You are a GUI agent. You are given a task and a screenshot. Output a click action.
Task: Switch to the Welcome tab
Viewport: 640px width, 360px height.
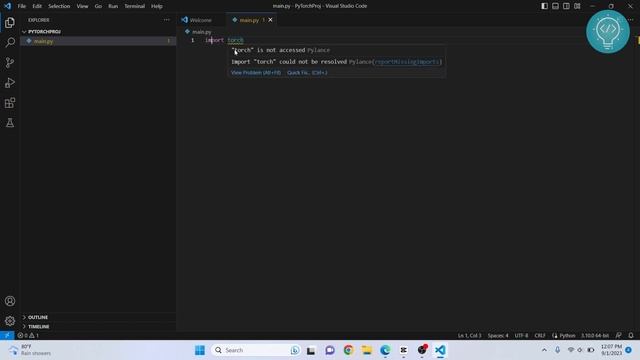(x=201, y=20)
